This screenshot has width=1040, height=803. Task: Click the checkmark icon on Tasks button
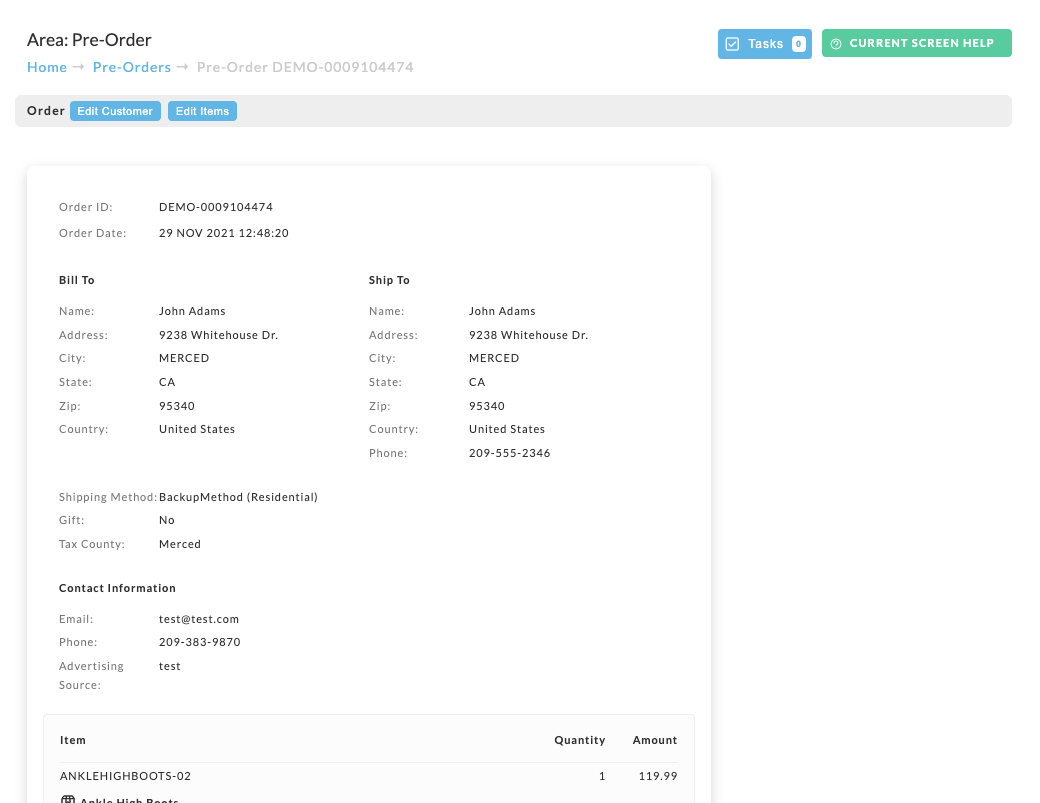pos(732,44)
